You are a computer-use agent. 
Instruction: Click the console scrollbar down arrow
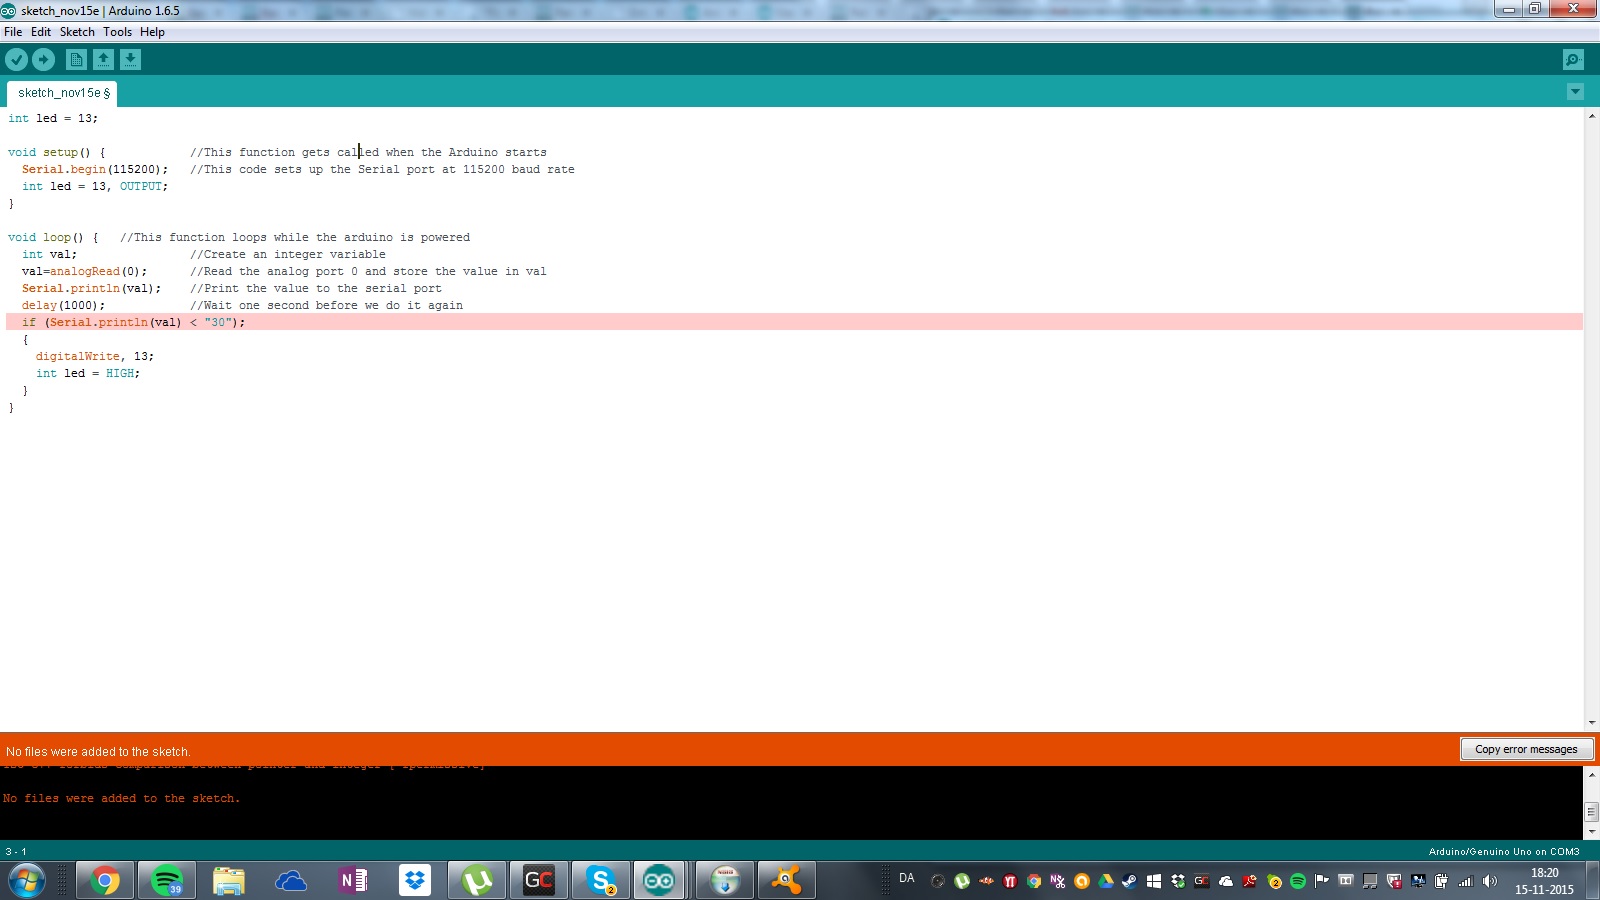[x=1591, y=832]
